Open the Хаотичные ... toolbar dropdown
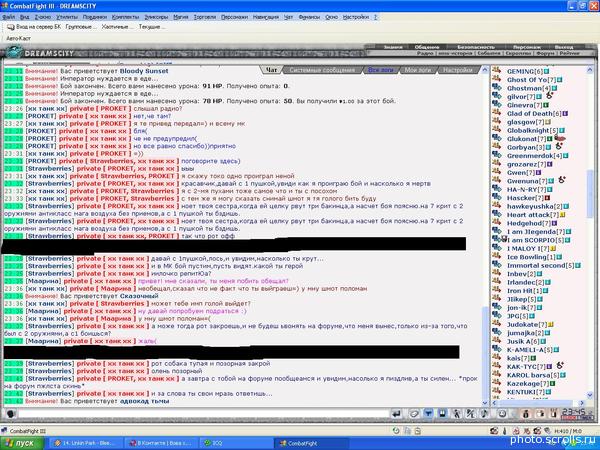This screenshot has height=450, width=600. 117,27
